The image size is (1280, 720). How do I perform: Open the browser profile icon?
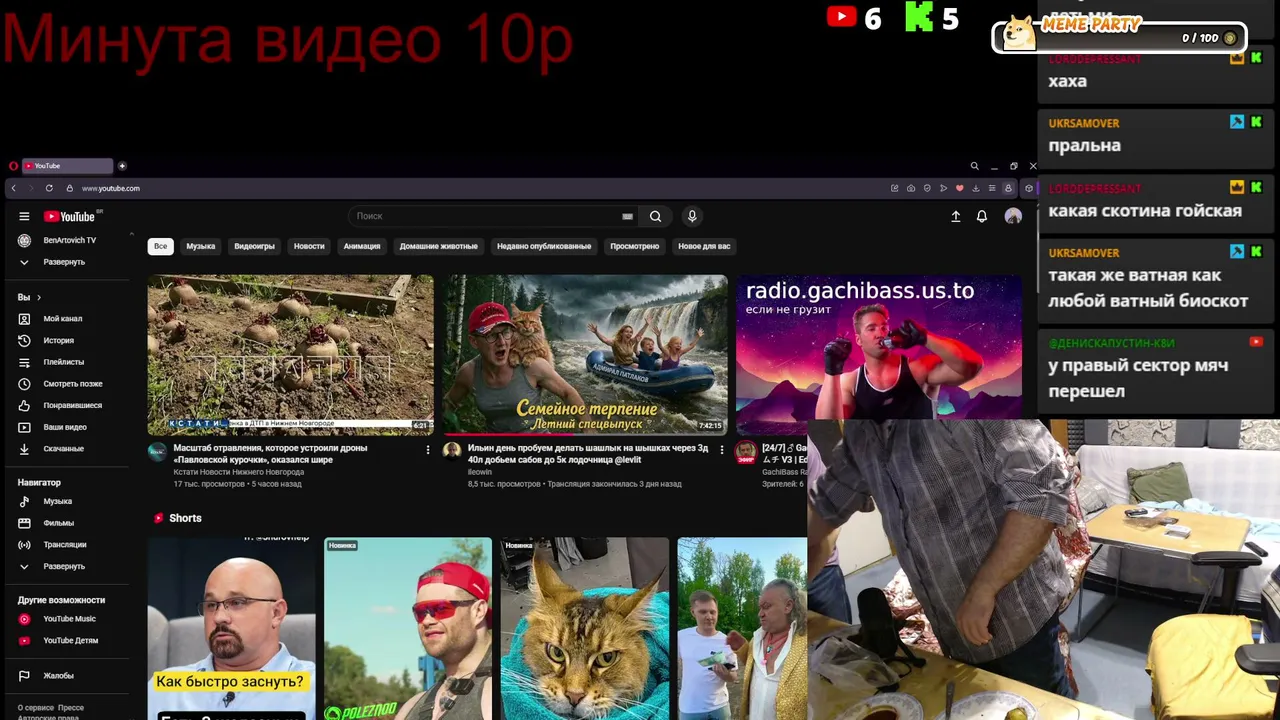click(1008, 188)
